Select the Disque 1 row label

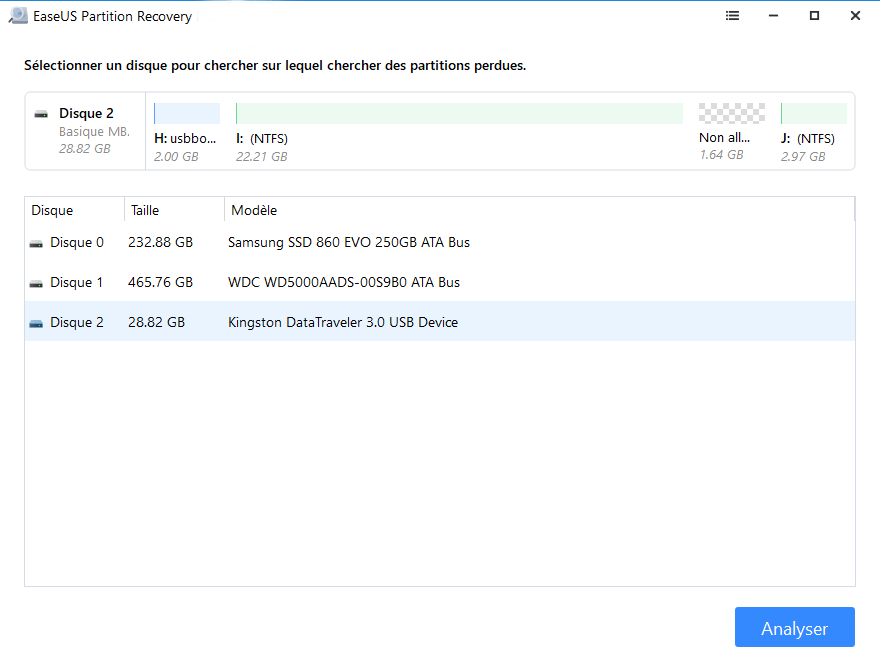(x=77, y=282)
